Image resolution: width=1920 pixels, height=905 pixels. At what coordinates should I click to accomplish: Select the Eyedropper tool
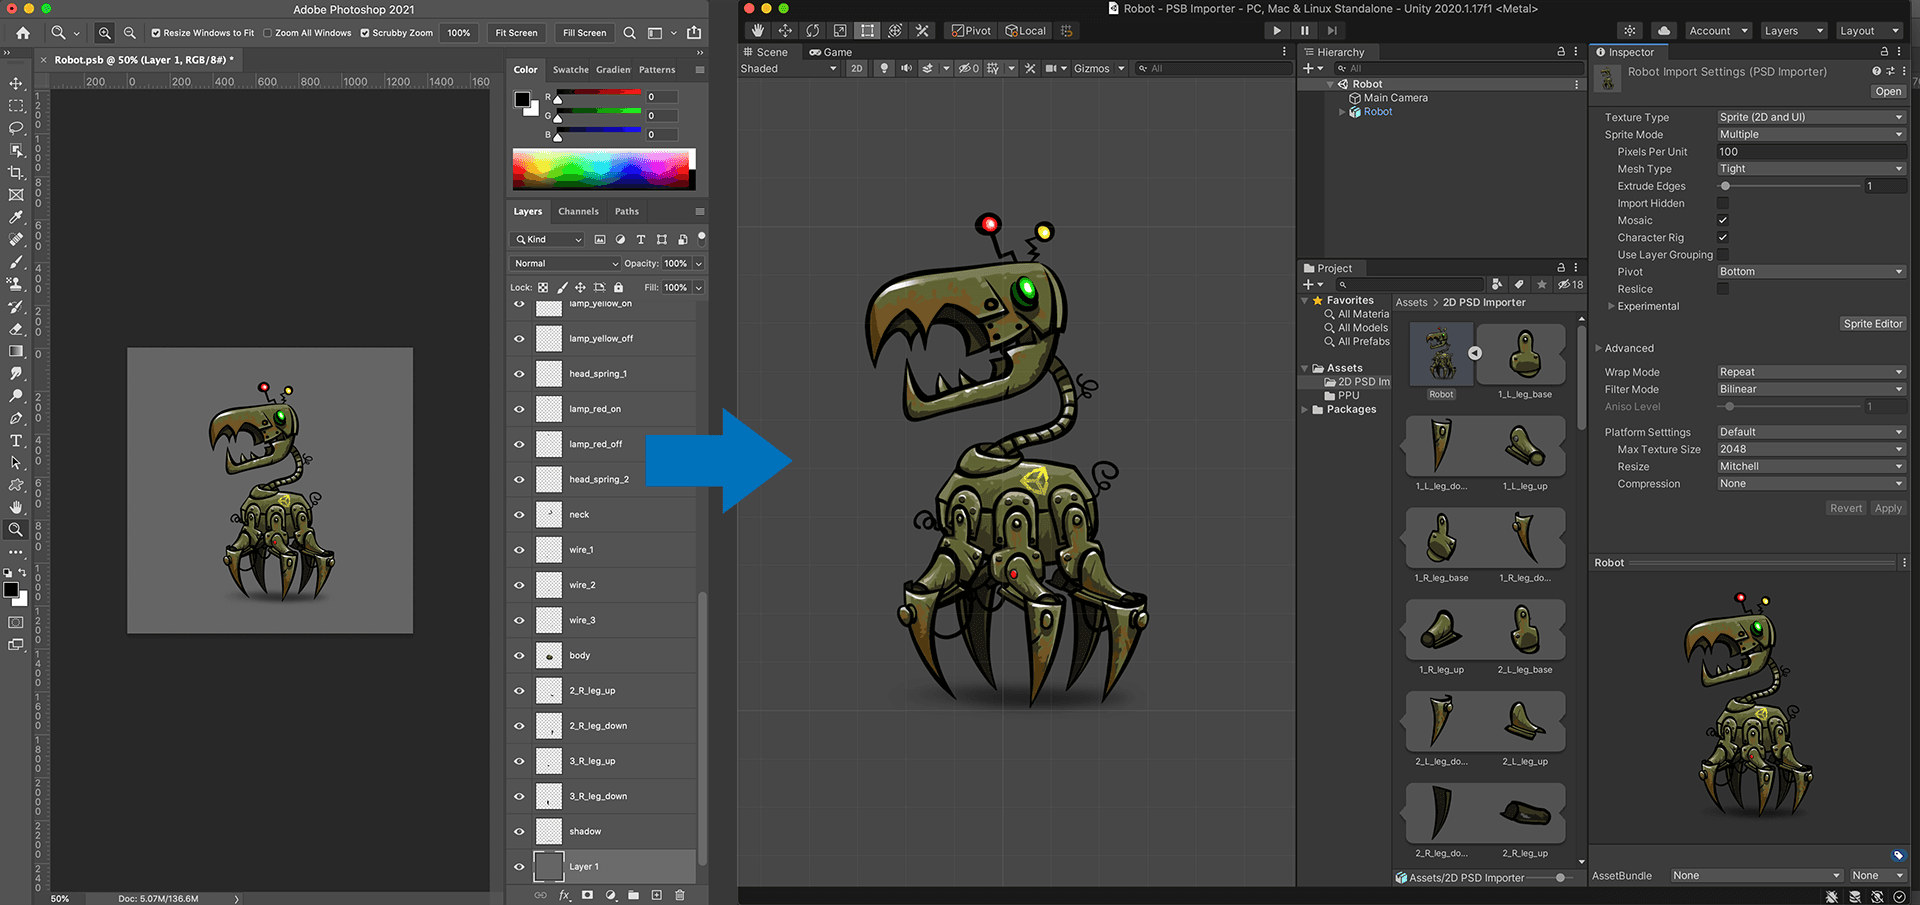16,217
